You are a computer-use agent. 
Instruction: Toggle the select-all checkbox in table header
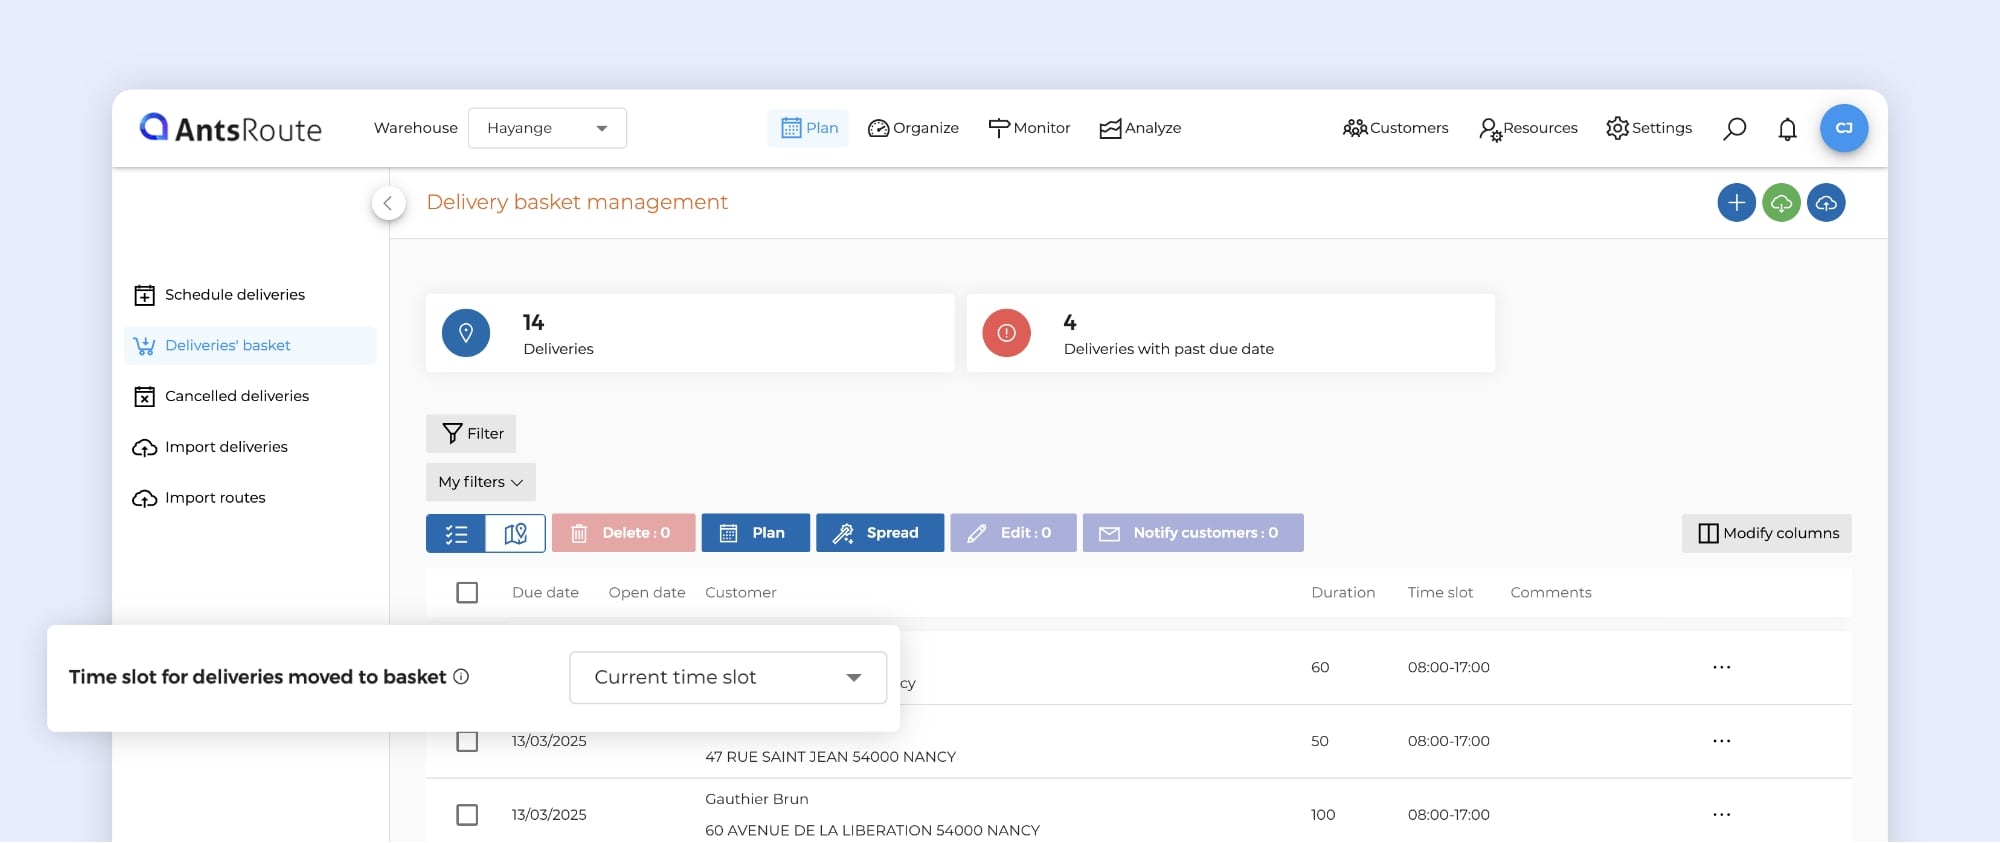(467, 593)
